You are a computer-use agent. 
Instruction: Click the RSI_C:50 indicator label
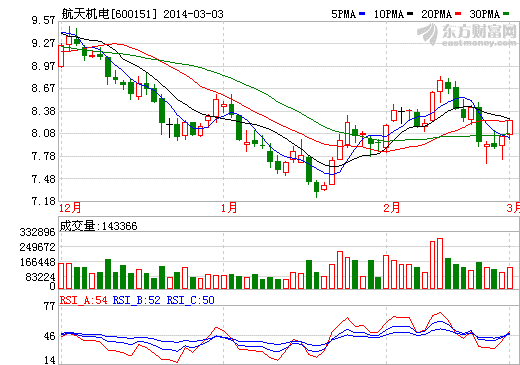point(191,300)
